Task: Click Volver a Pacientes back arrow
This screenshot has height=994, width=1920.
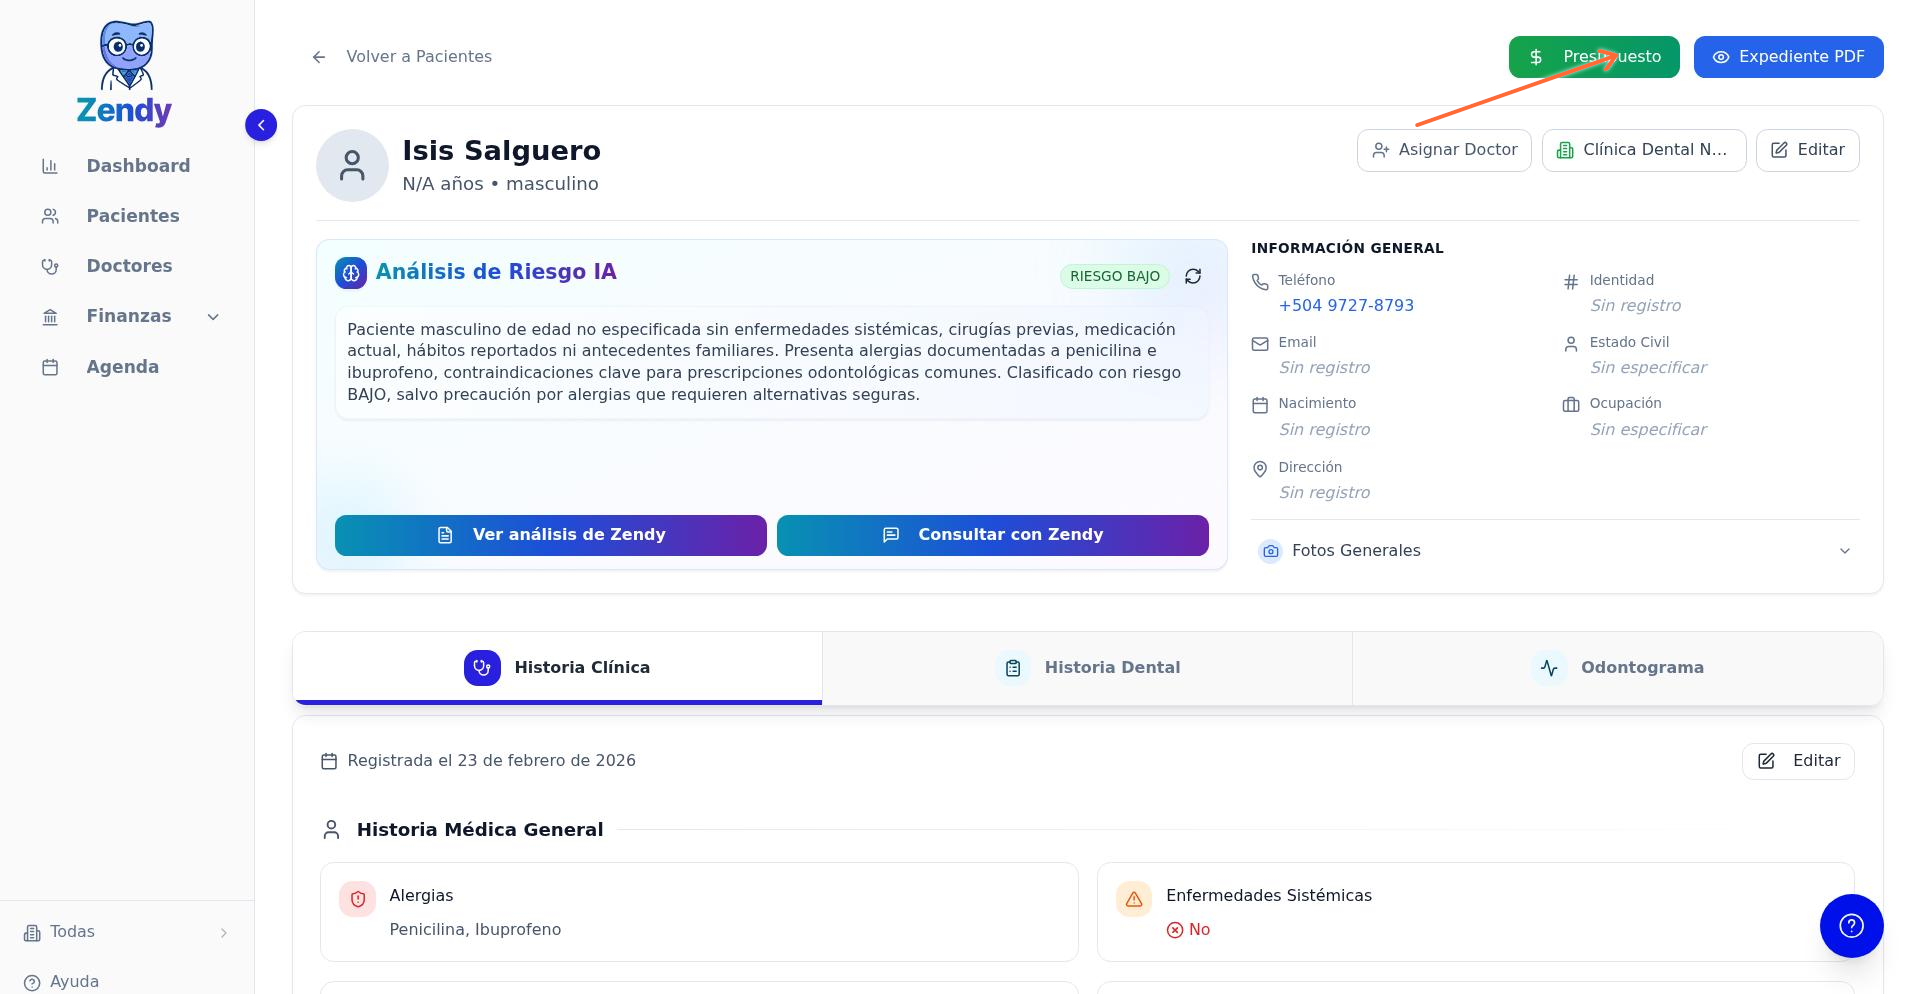Action: [319, 57]
